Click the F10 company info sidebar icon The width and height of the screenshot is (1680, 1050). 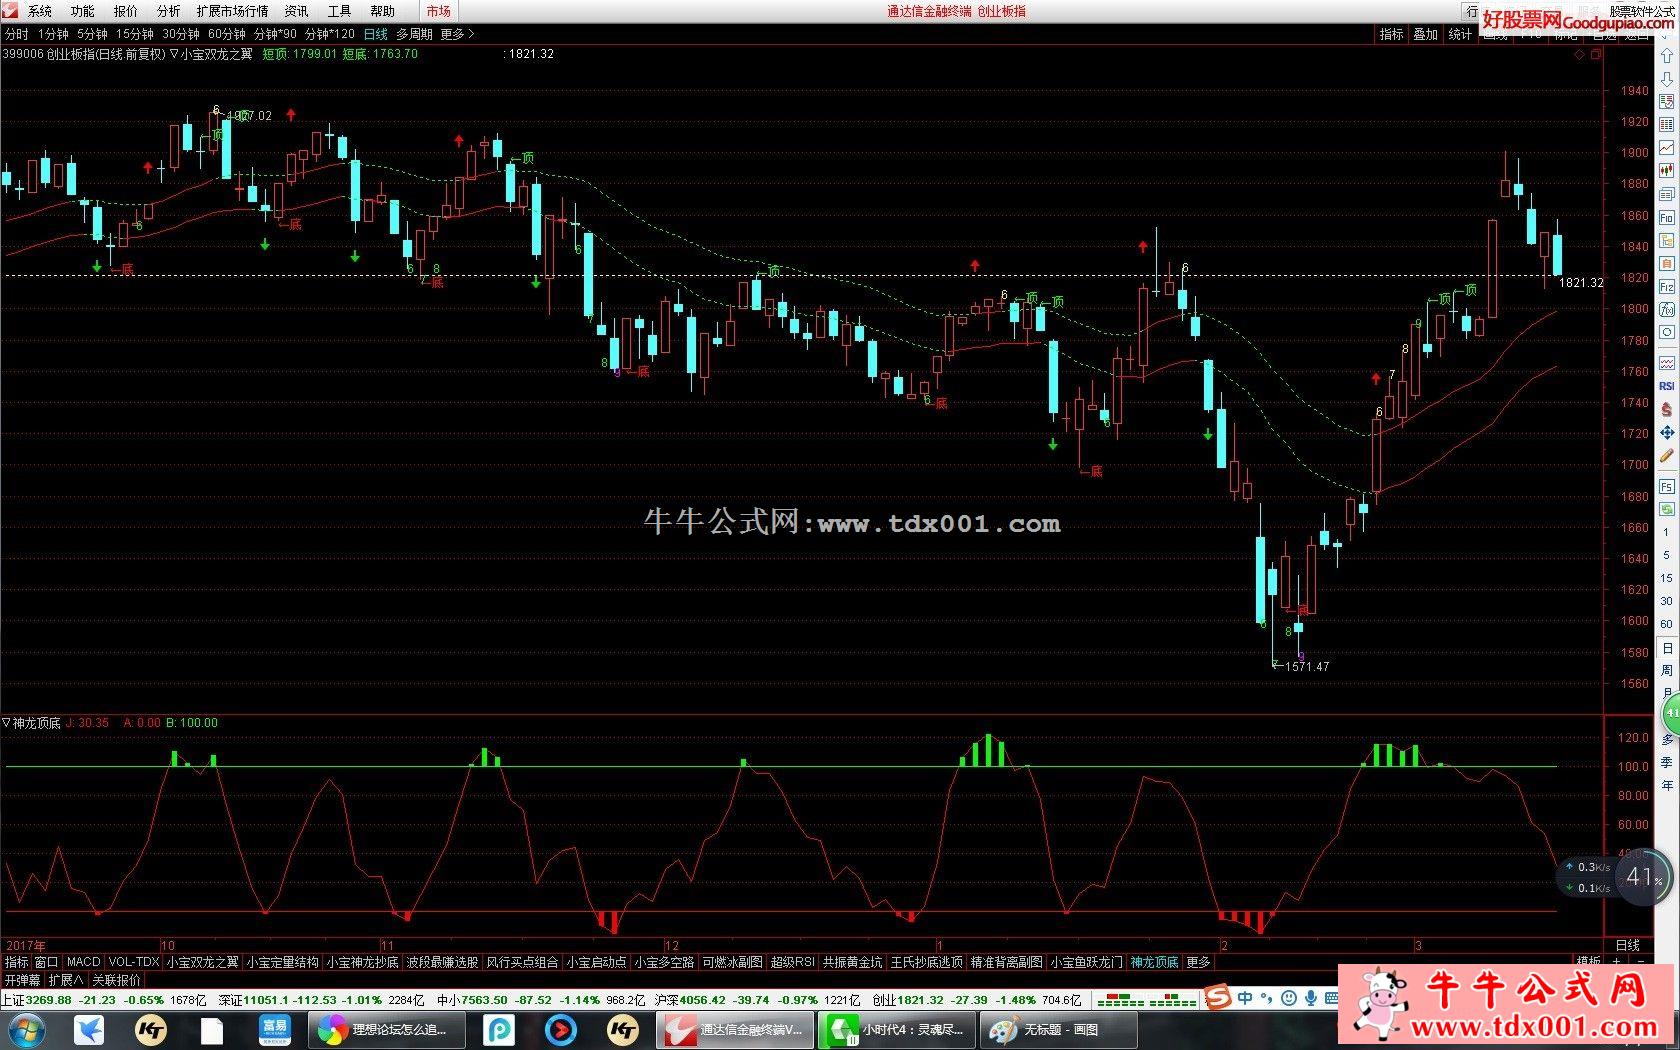(1666, 218)
